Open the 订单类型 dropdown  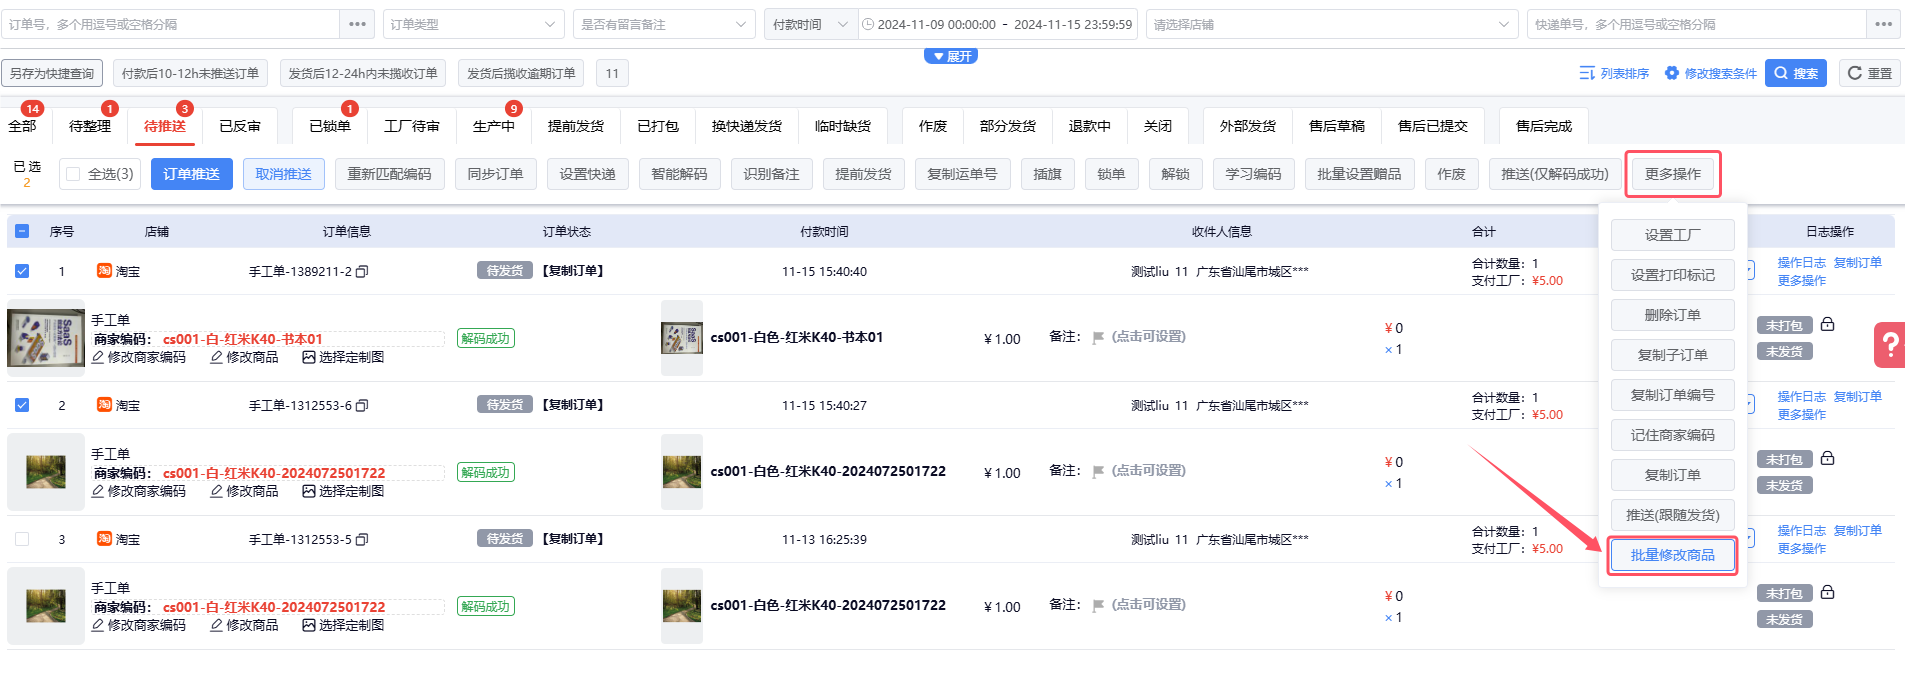473,24
